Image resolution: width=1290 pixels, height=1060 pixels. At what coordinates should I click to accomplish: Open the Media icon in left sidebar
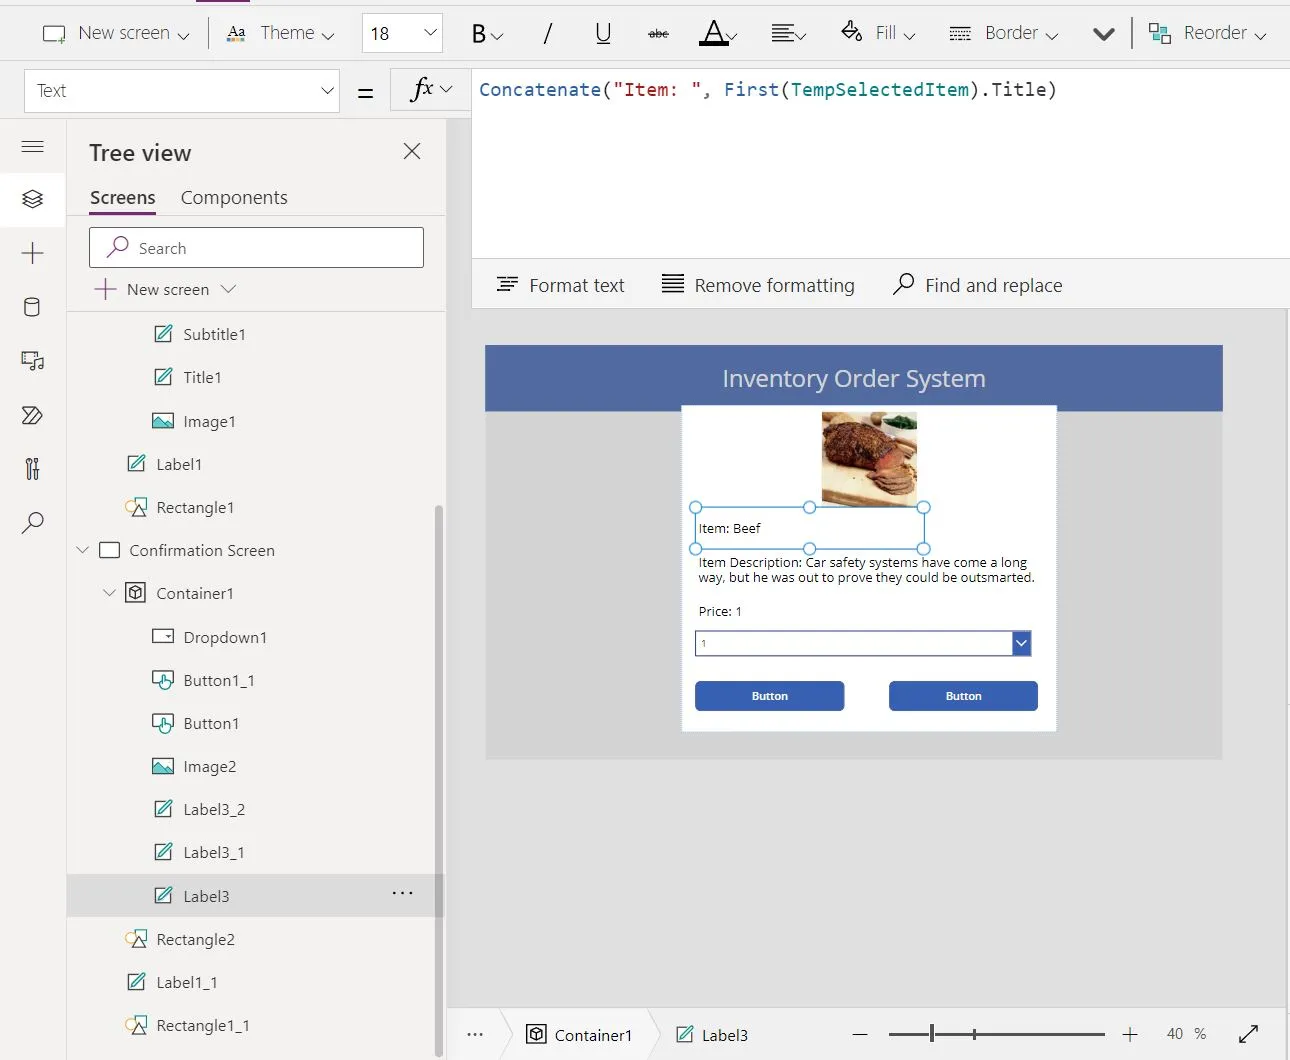click(x=32, y=361)
